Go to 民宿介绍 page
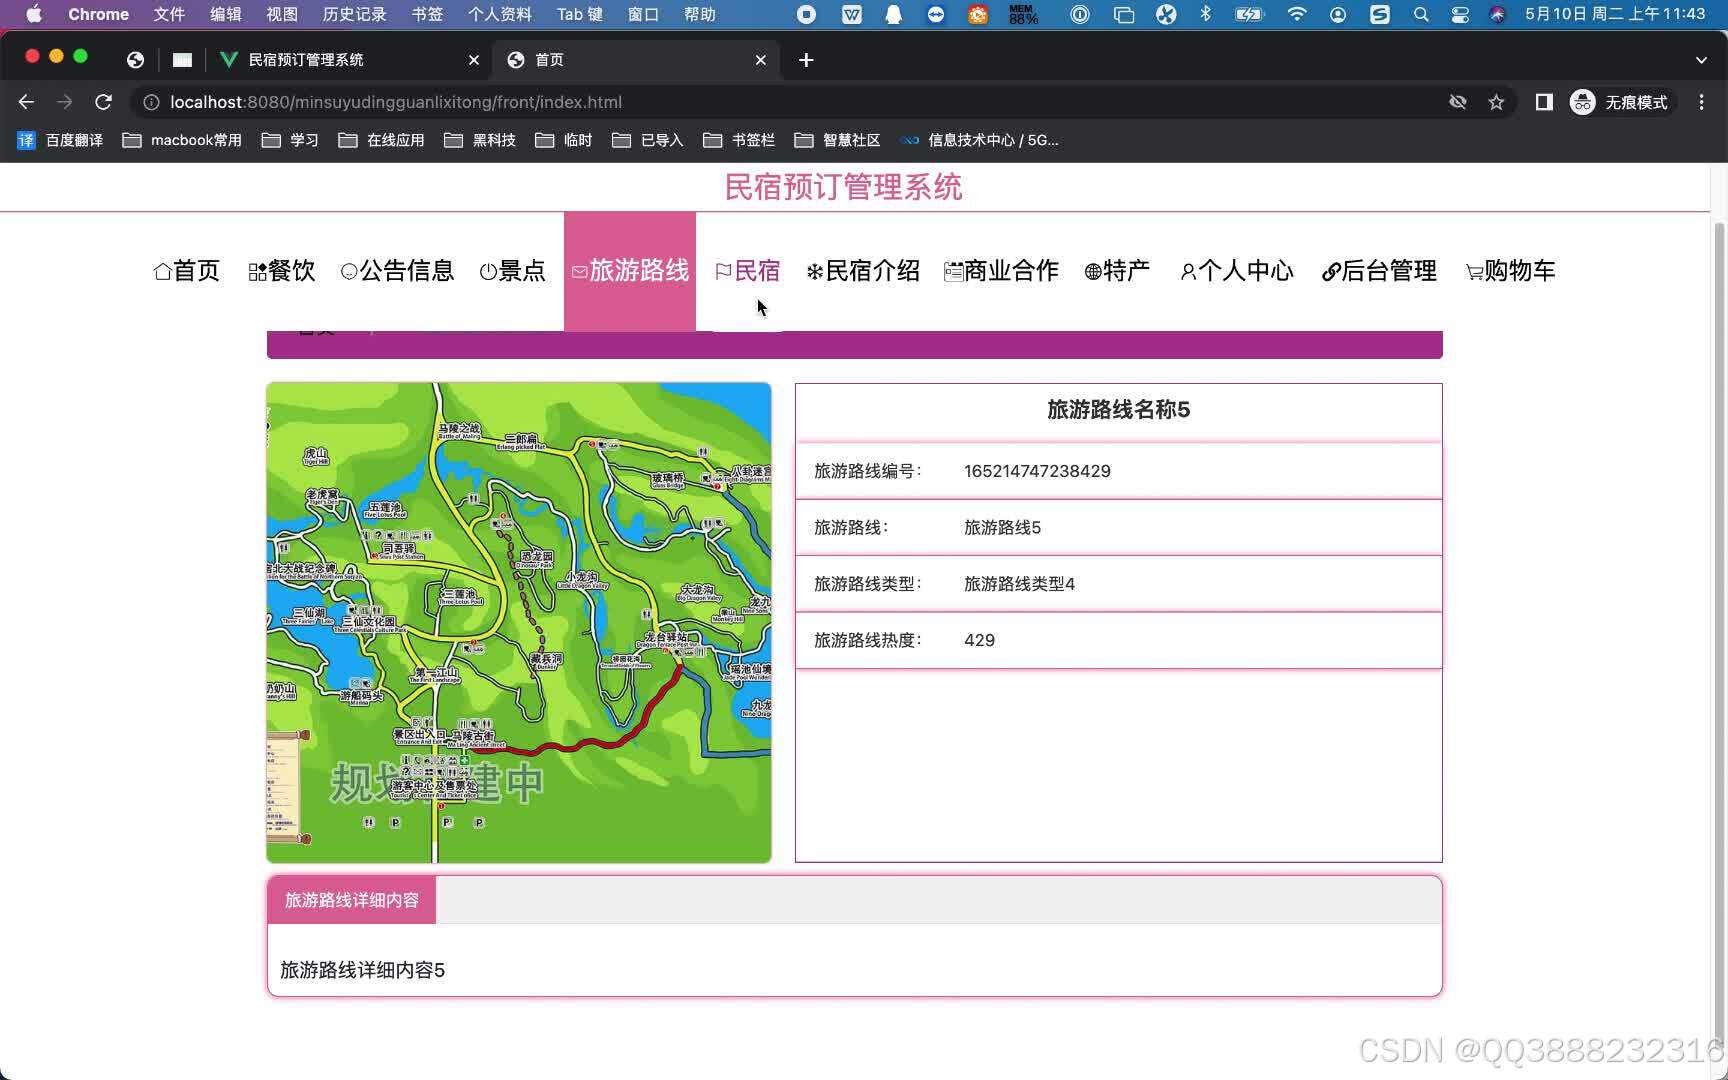This screenshot has width=1728, height=1080. click(x=863, y=271)
